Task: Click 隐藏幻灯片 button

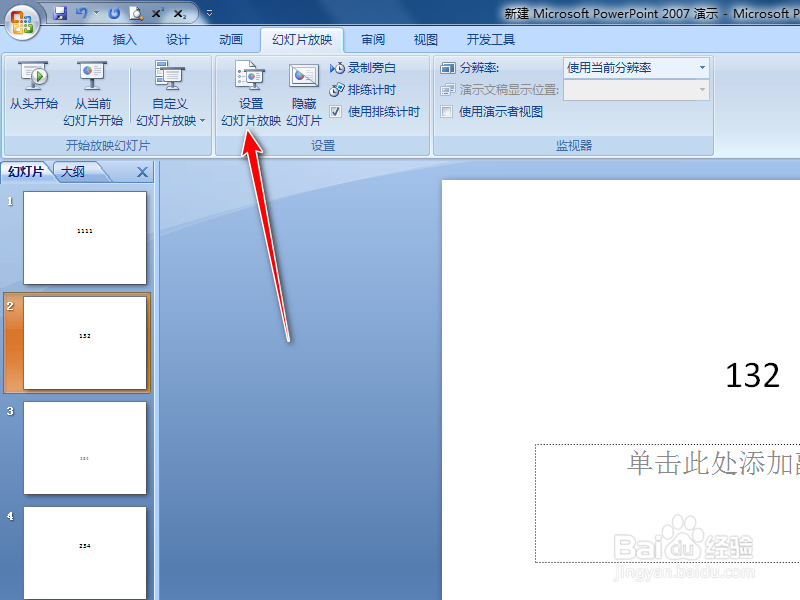Action: click(304, 94)
